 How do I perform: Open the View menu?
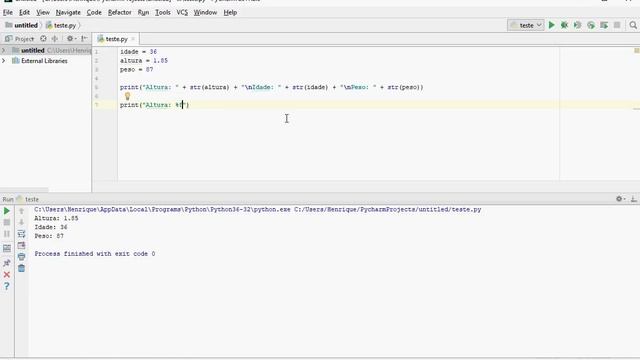point(43,13)
